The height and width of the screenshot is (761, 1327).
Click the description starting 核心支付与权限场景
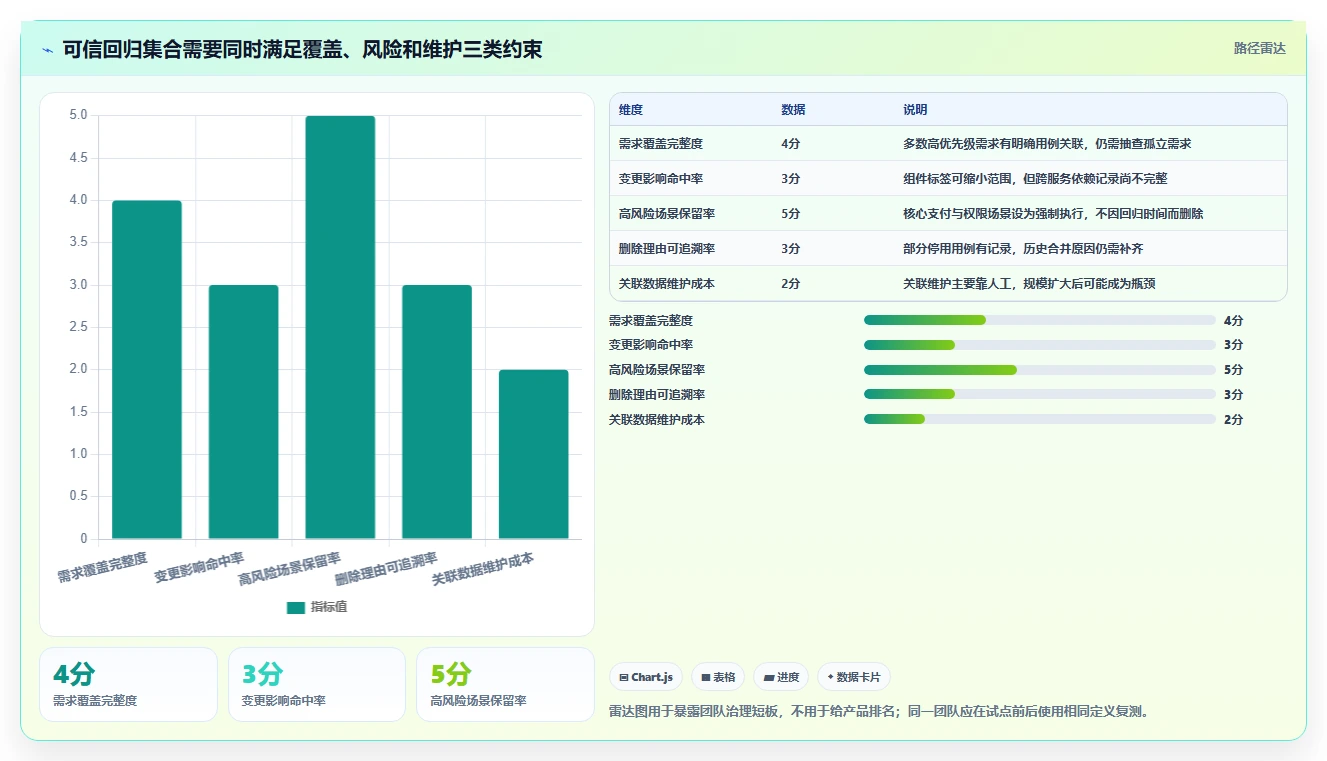1053,214
